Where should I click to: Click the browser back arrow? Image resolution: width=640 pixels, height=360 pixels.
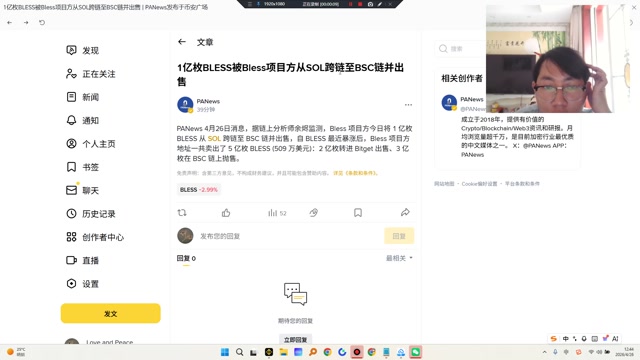9,22
